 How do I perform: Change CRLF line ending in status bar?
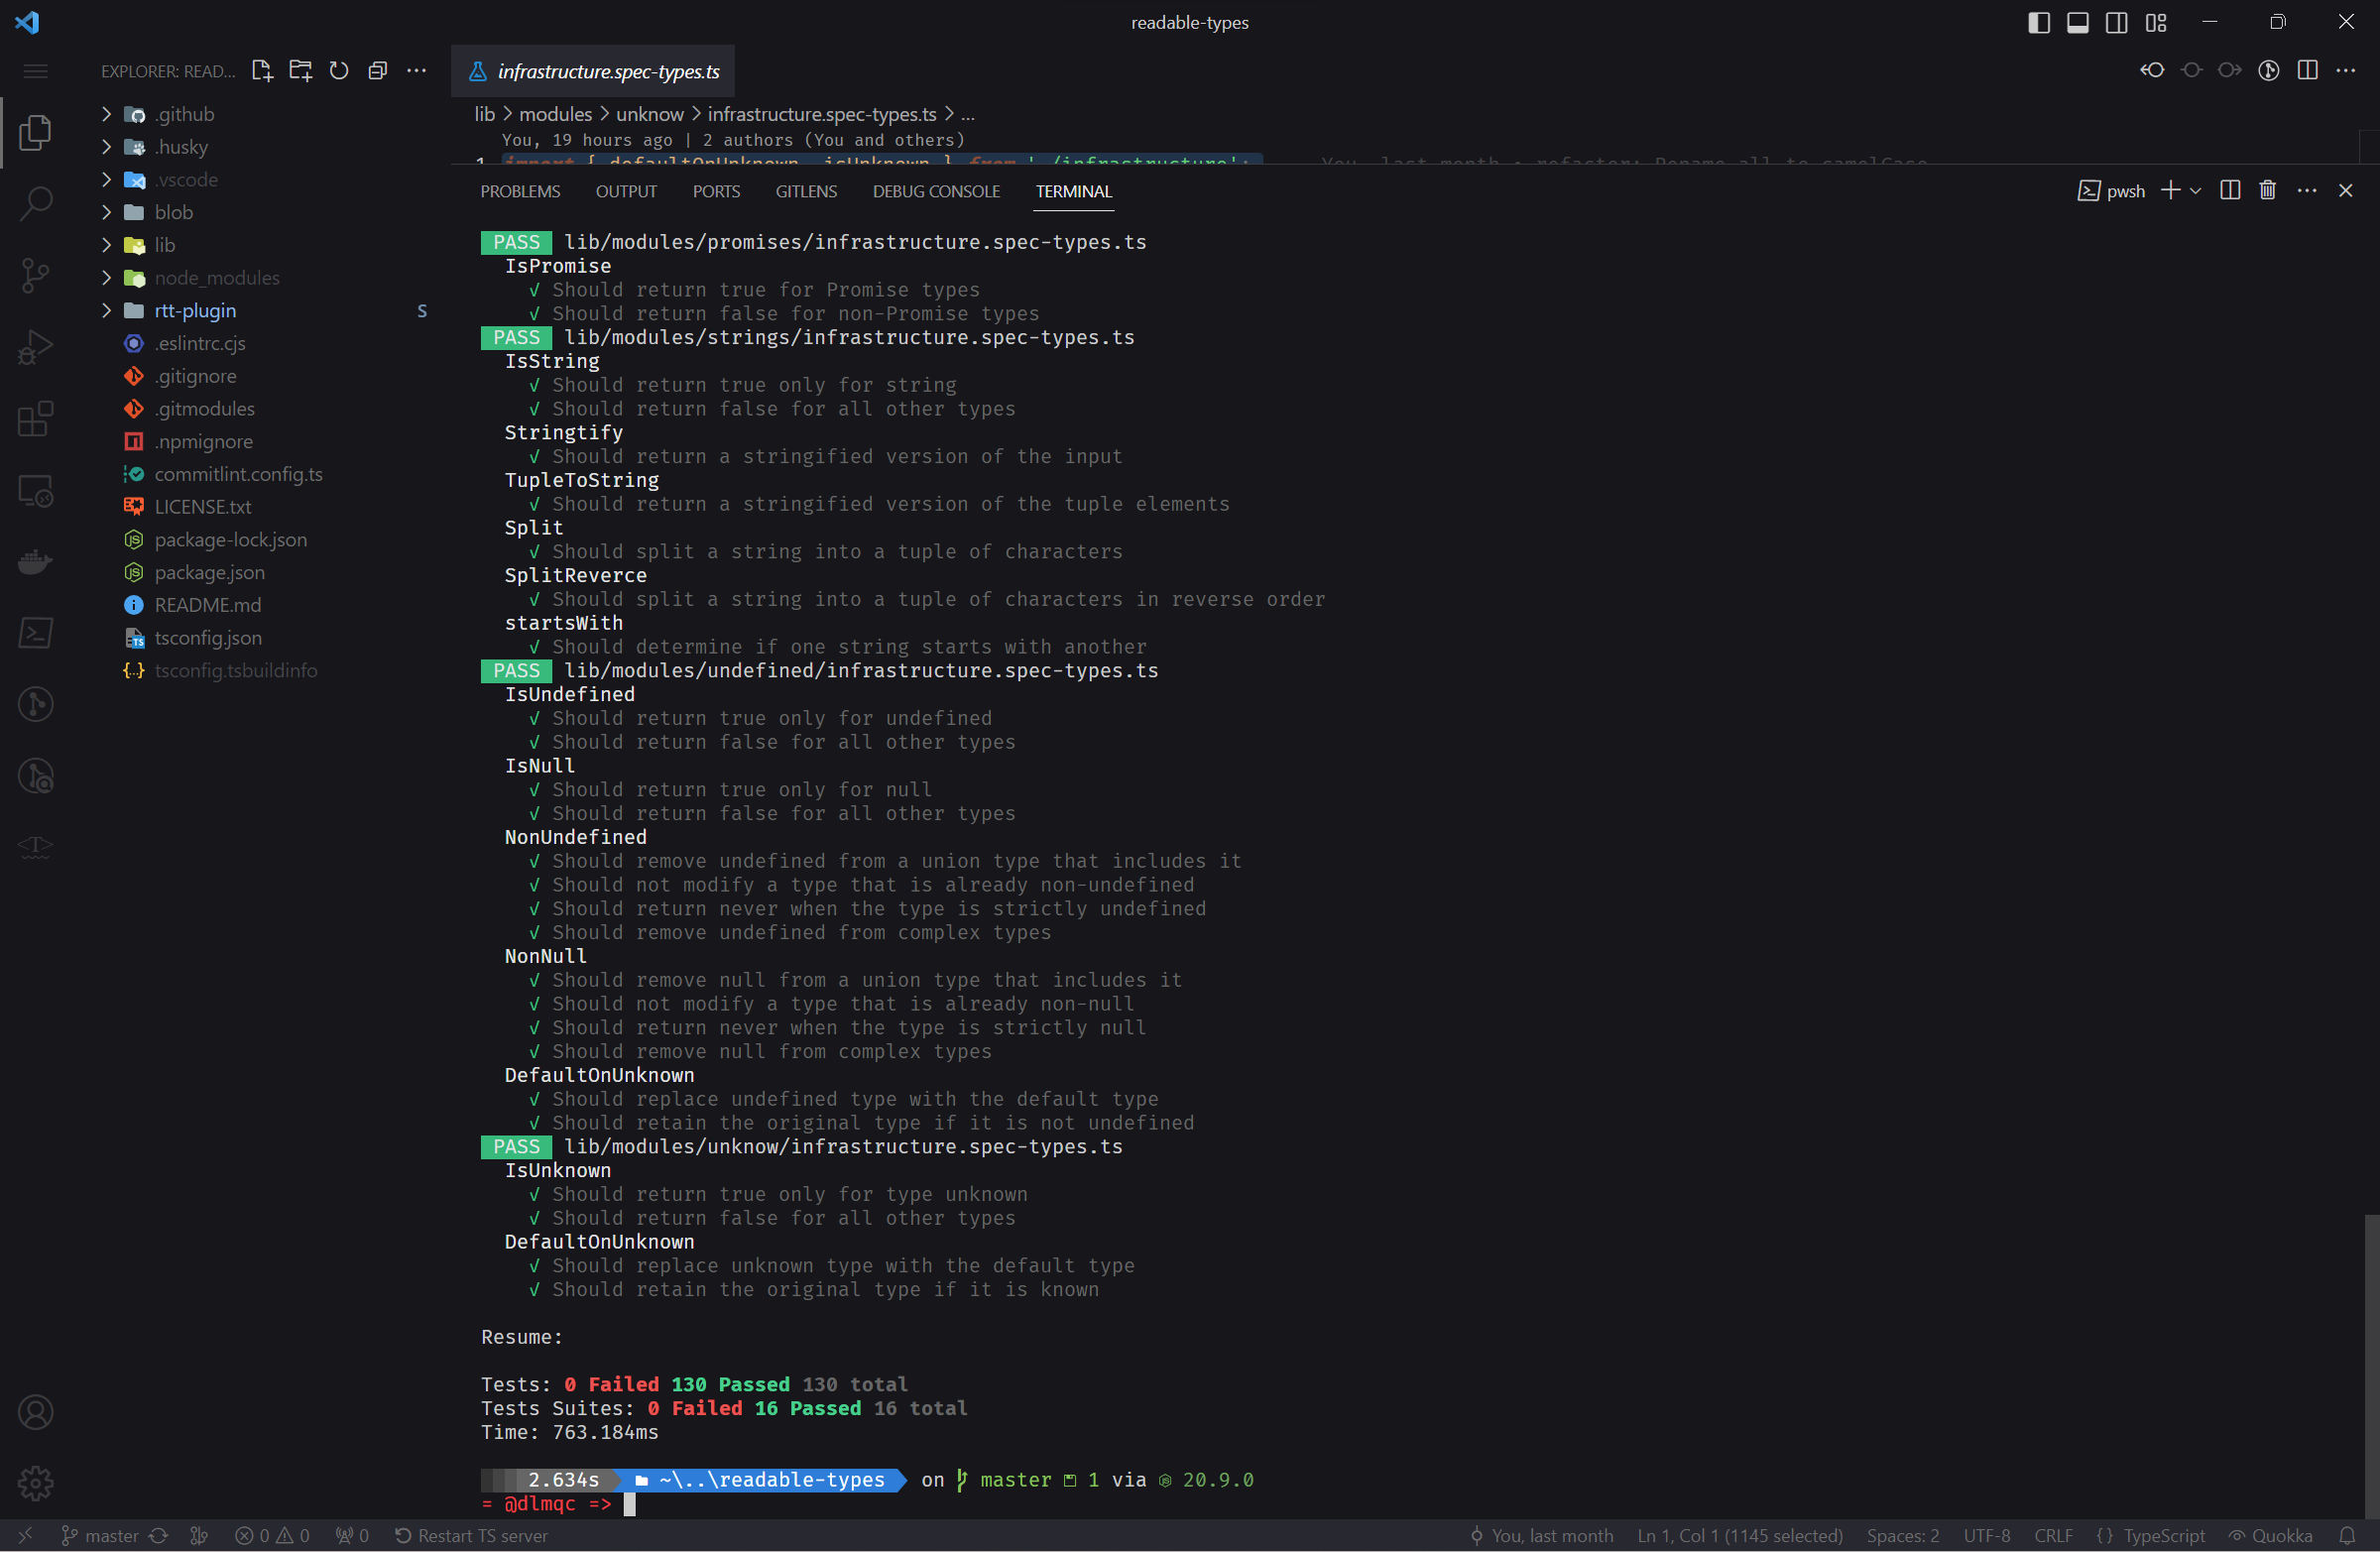click(x=2053, y=1535)
